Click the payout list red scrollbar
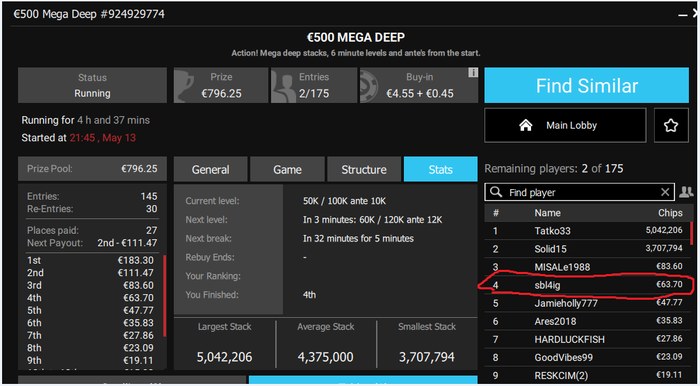 165,295
